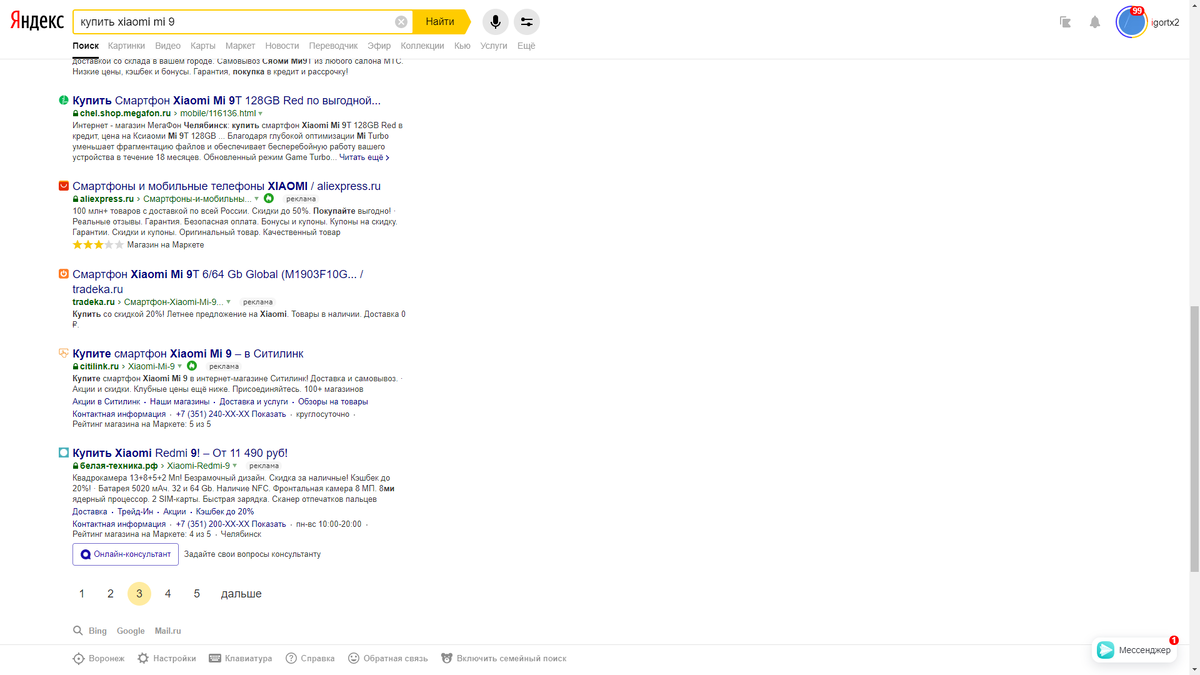Expand the dropdown arrow after chel.shop.megafon.ru URL

[x=260, y=114]
